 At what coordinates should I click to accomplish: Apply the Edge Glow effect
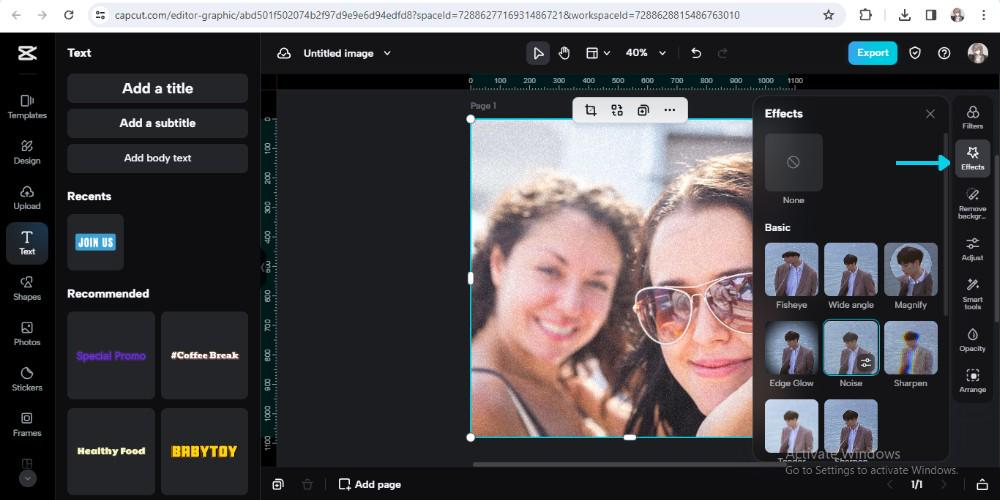coord(791,348)
